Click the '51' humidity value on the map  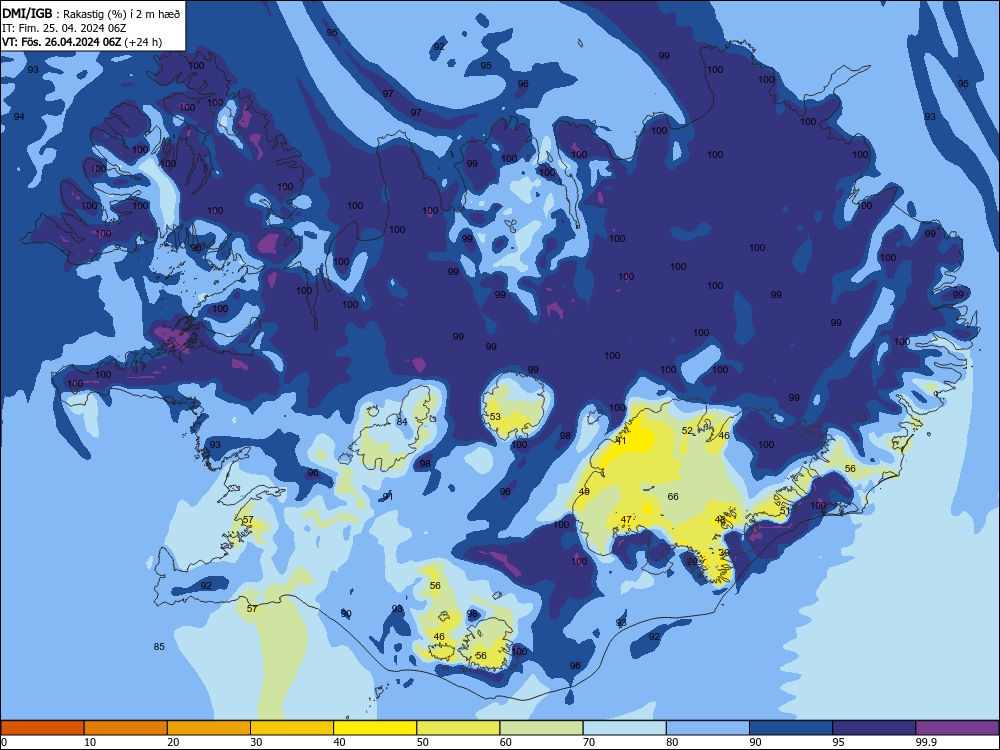click(x=785, y=511)
